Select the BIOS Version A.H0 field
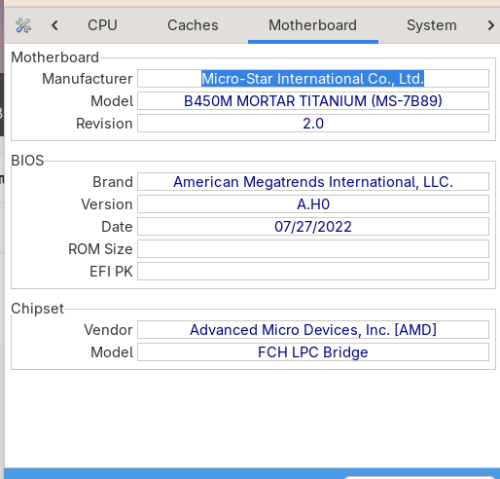The width and height of the screenshot is (500, 479). 313,204
